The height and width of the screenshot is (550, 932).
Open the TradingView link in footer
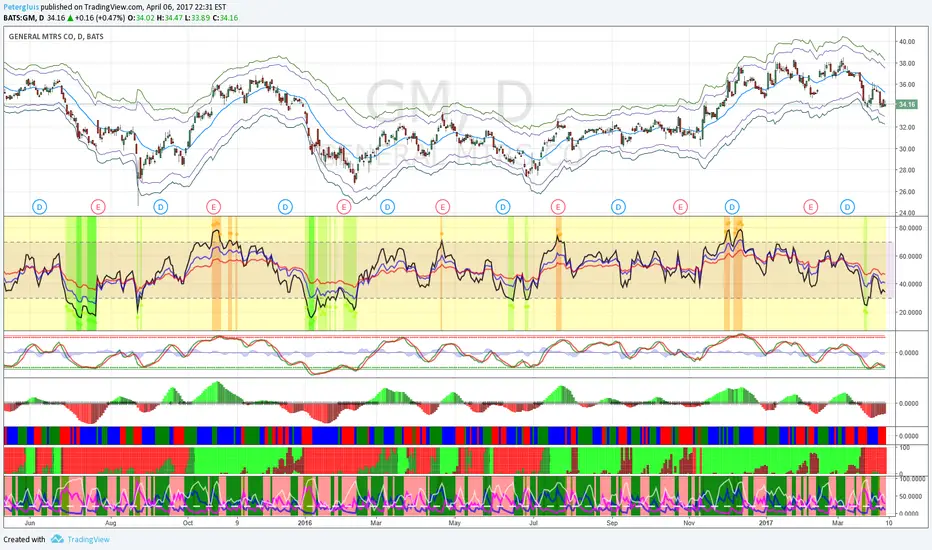pyautogui.click(x=88, y=539)
